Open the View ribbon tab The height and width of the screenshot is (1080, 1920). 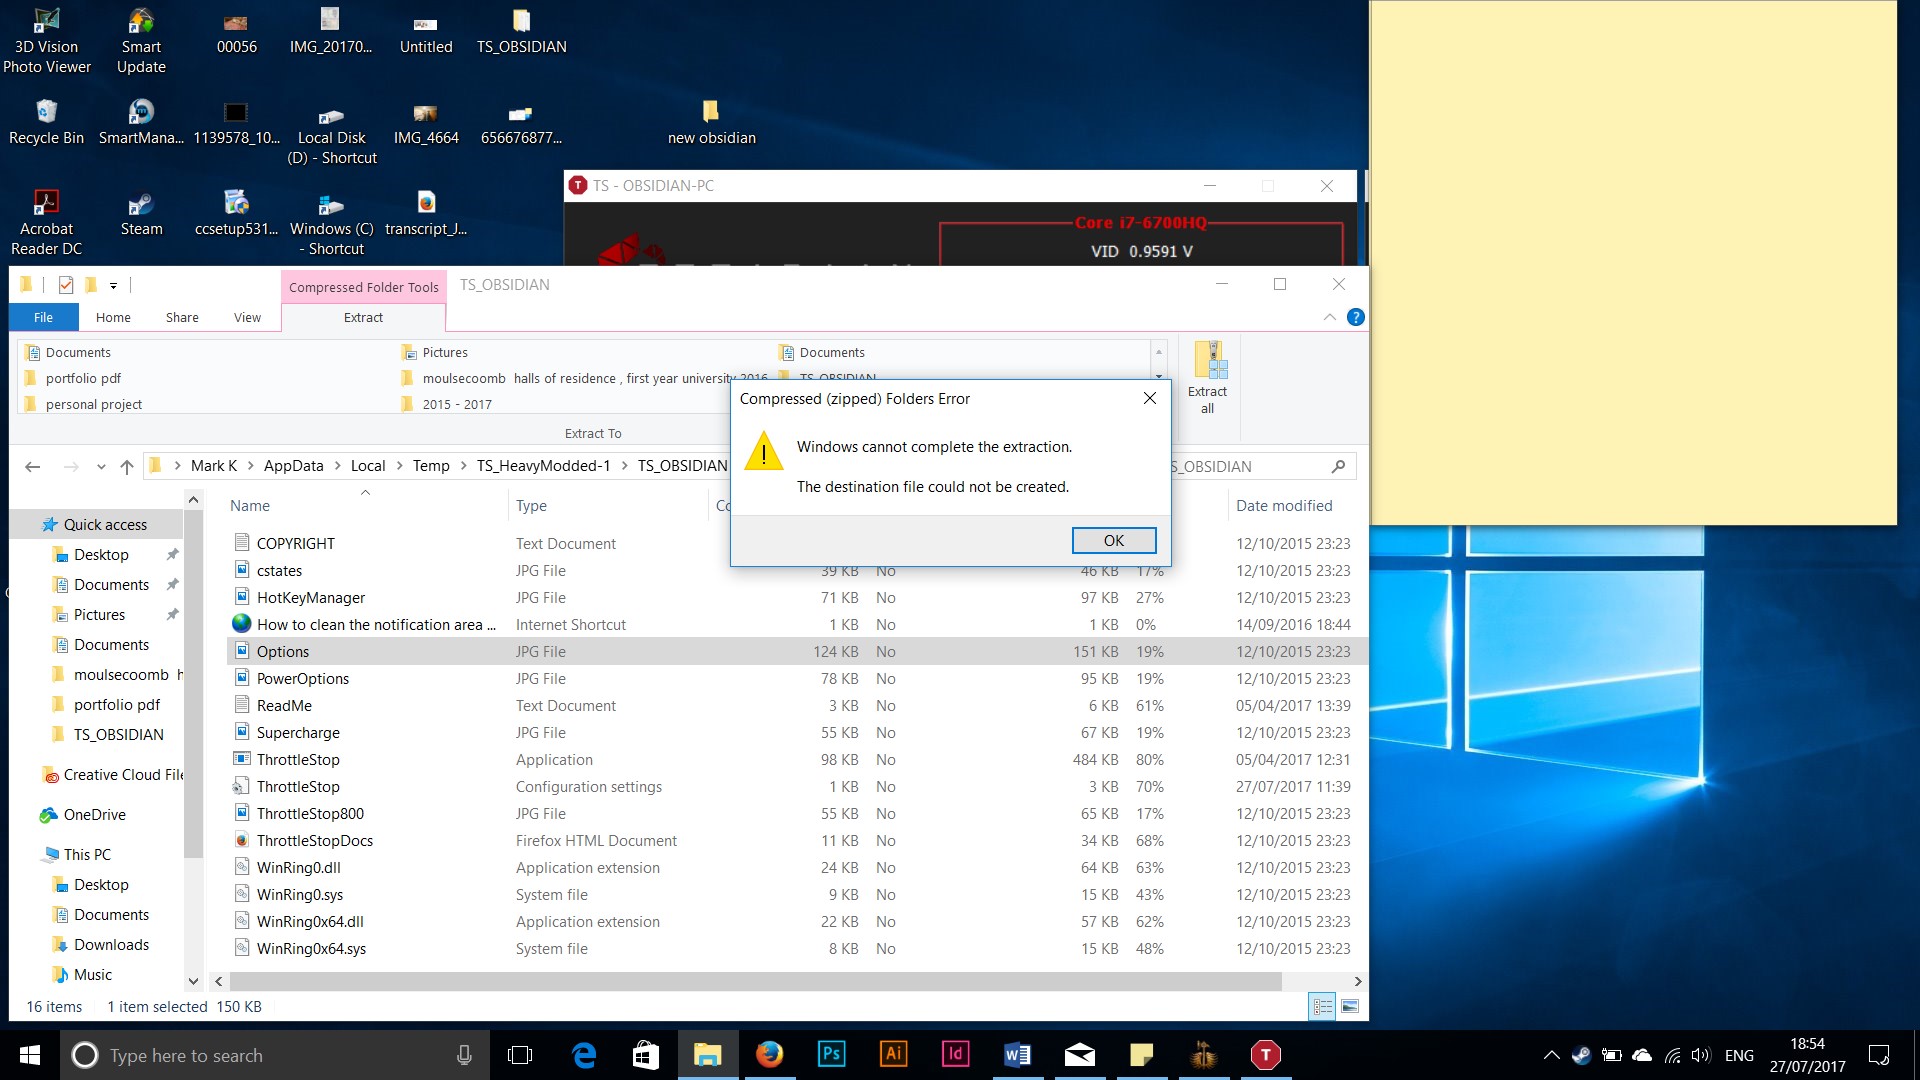[247, 317]
